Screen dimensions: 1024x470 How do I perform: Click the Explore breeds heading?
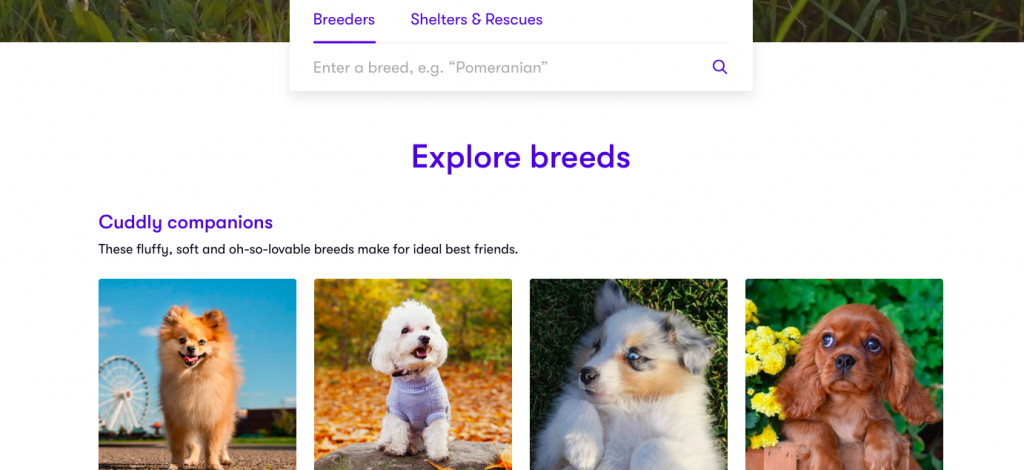click(520, 157)
